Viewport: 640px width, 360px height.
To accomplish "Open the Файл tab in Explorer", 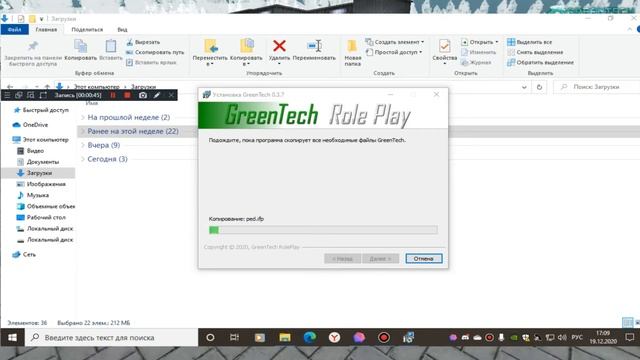I will pos(14,29).
